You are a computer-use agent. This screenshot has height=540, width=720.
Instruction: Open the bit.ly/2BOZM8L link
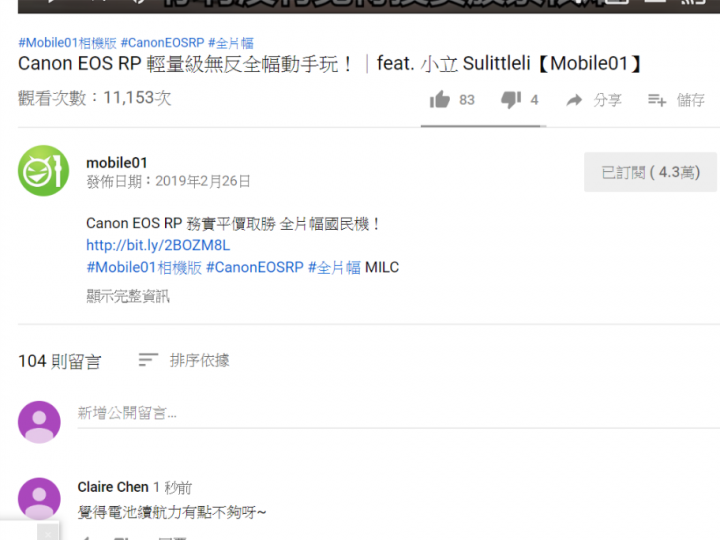tap(158, 245)
